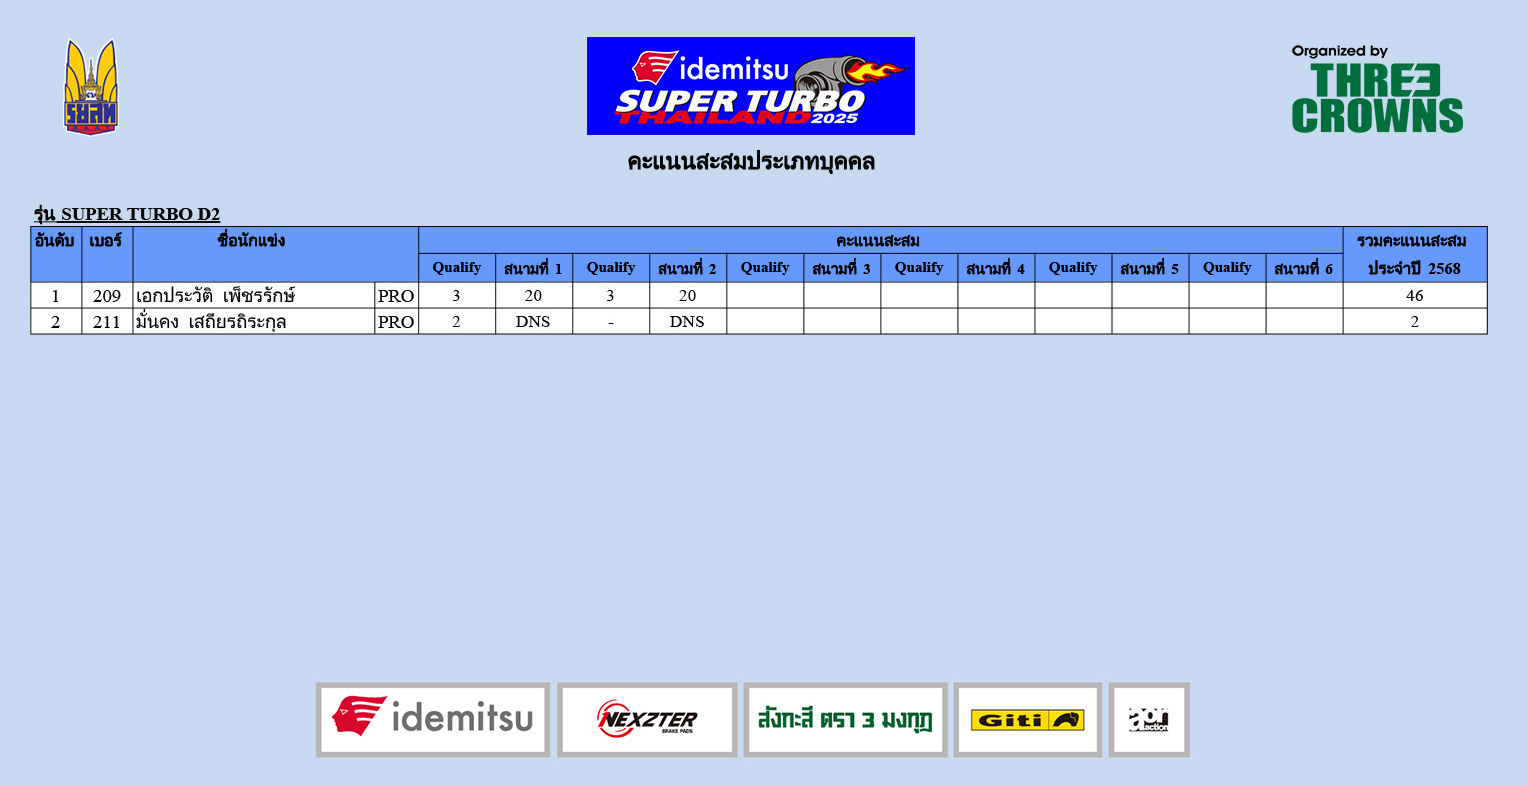The height and width of the screenshot is (786, 1528).
Task: Select car number 211
Action: [x=107, y=321]
